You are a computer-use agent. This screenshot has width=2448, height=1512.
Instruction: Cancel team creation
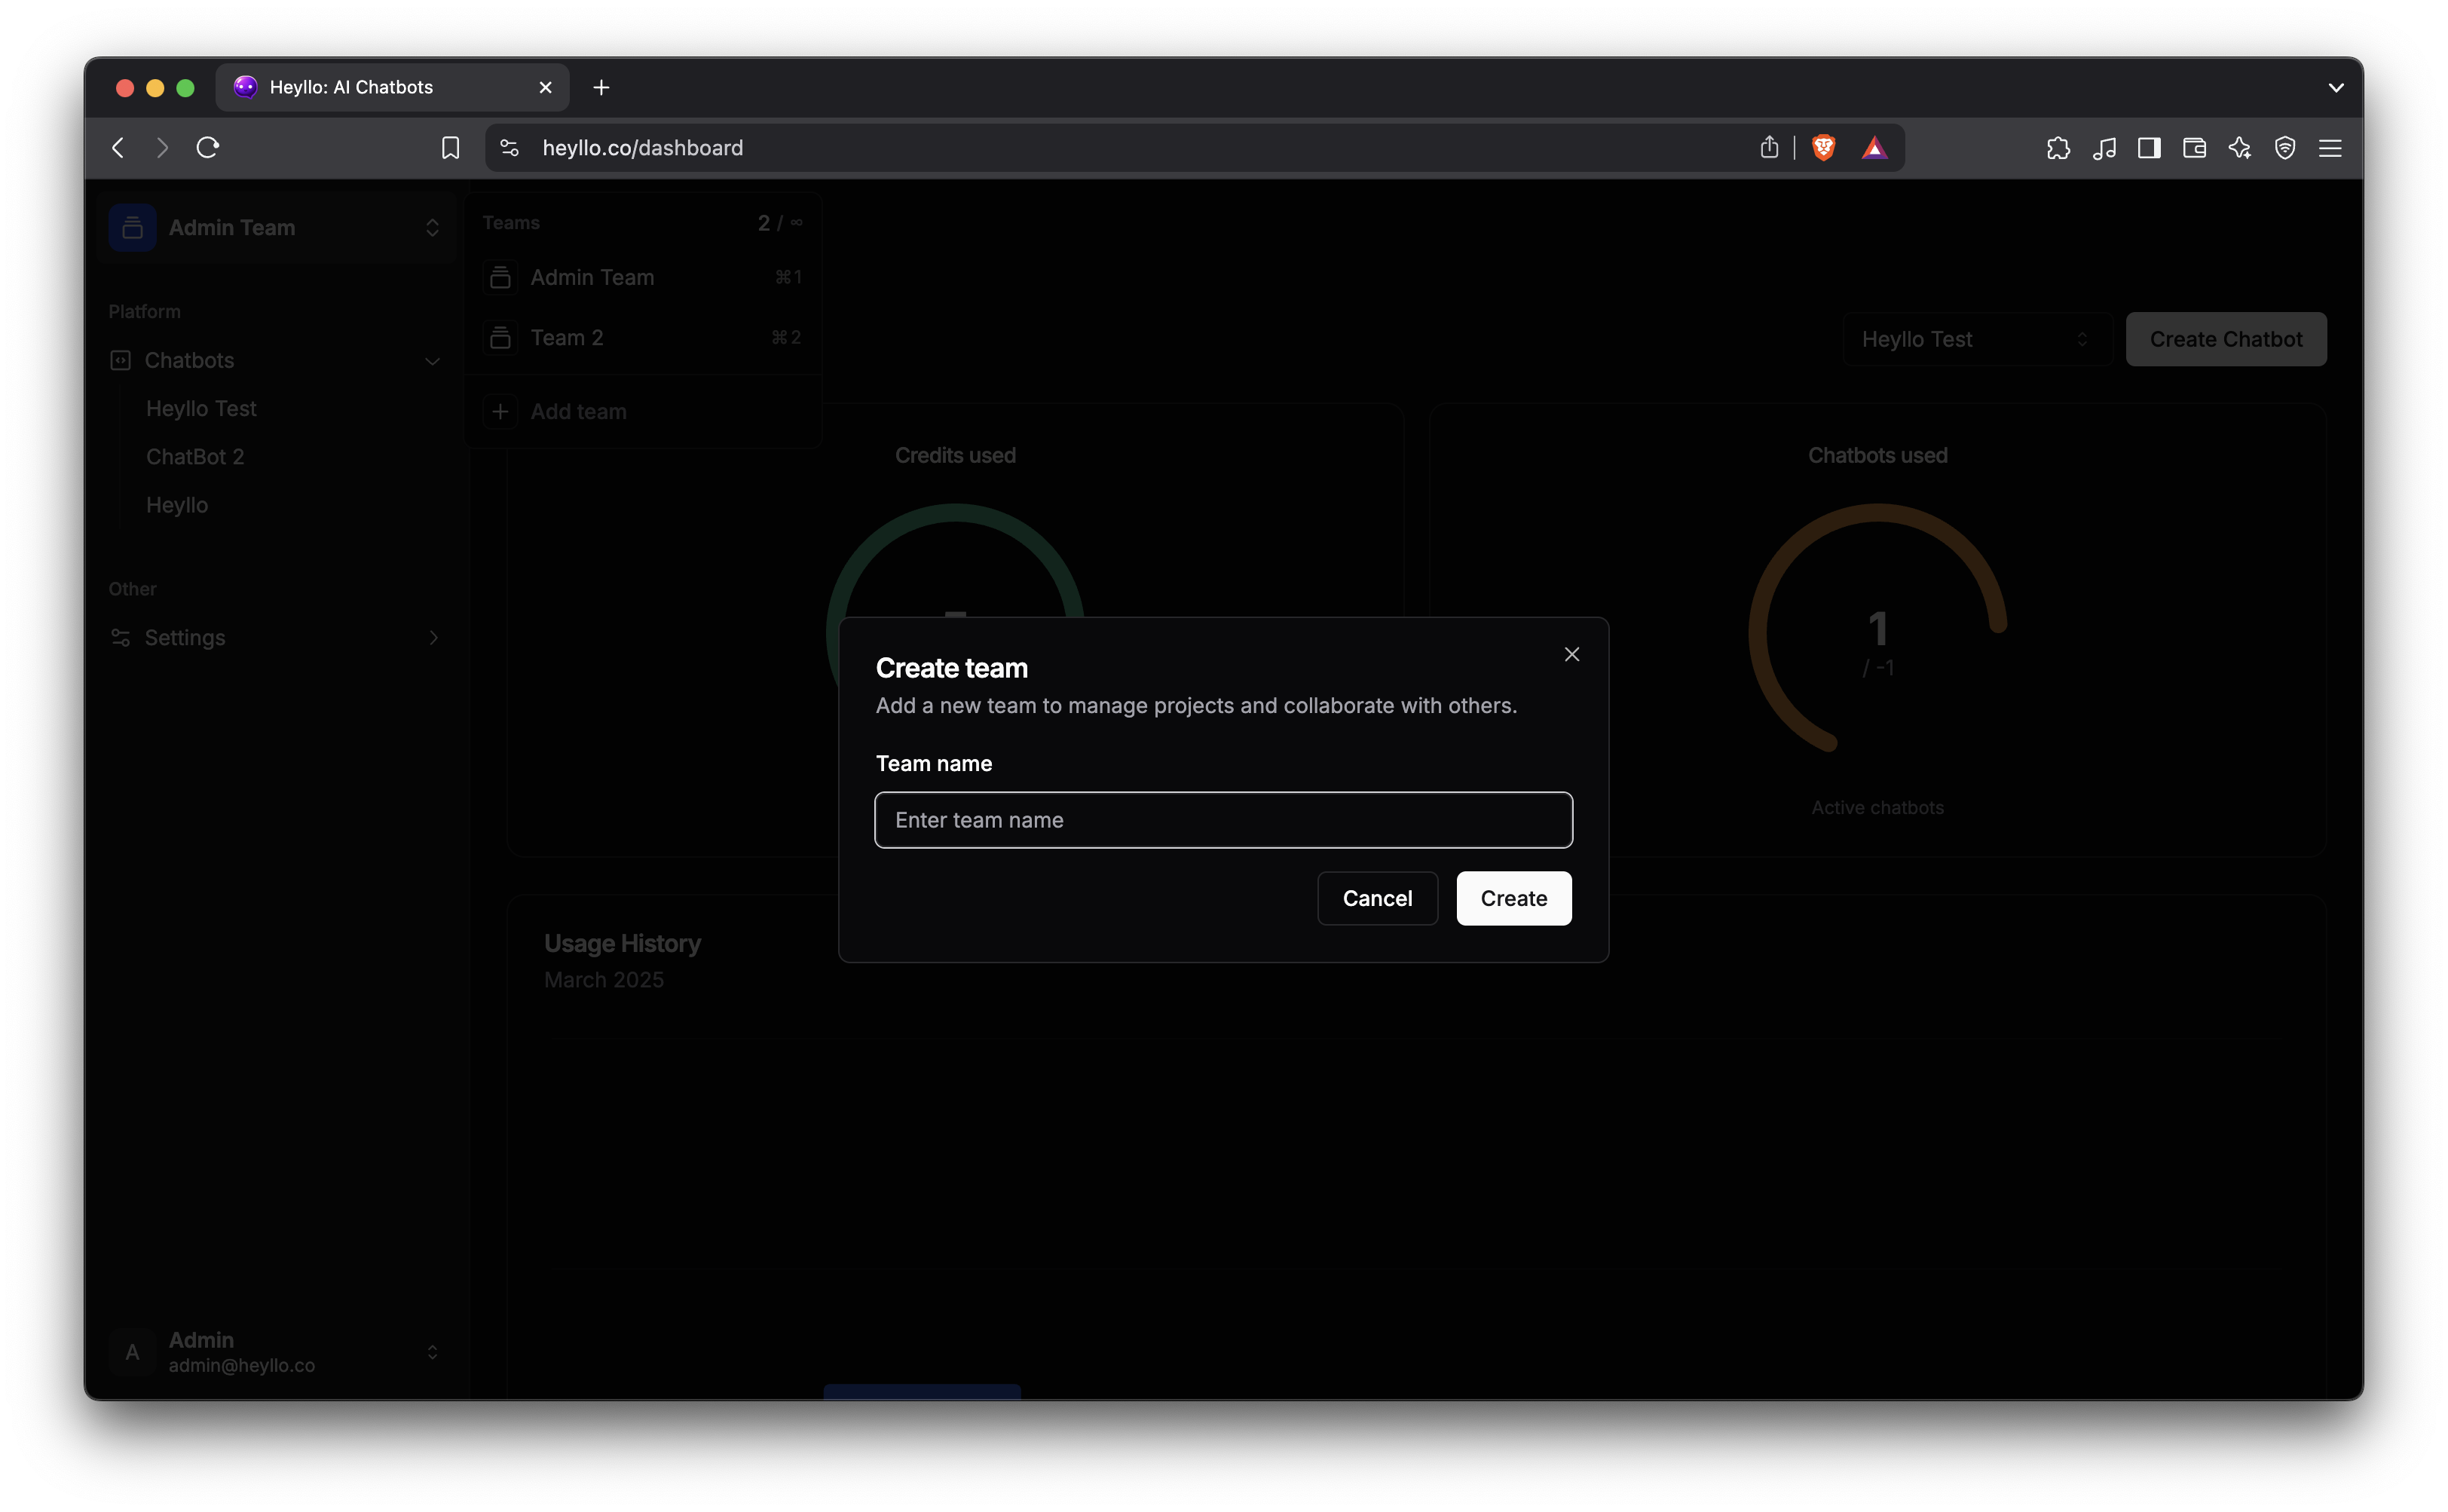tap(1377, 898)
